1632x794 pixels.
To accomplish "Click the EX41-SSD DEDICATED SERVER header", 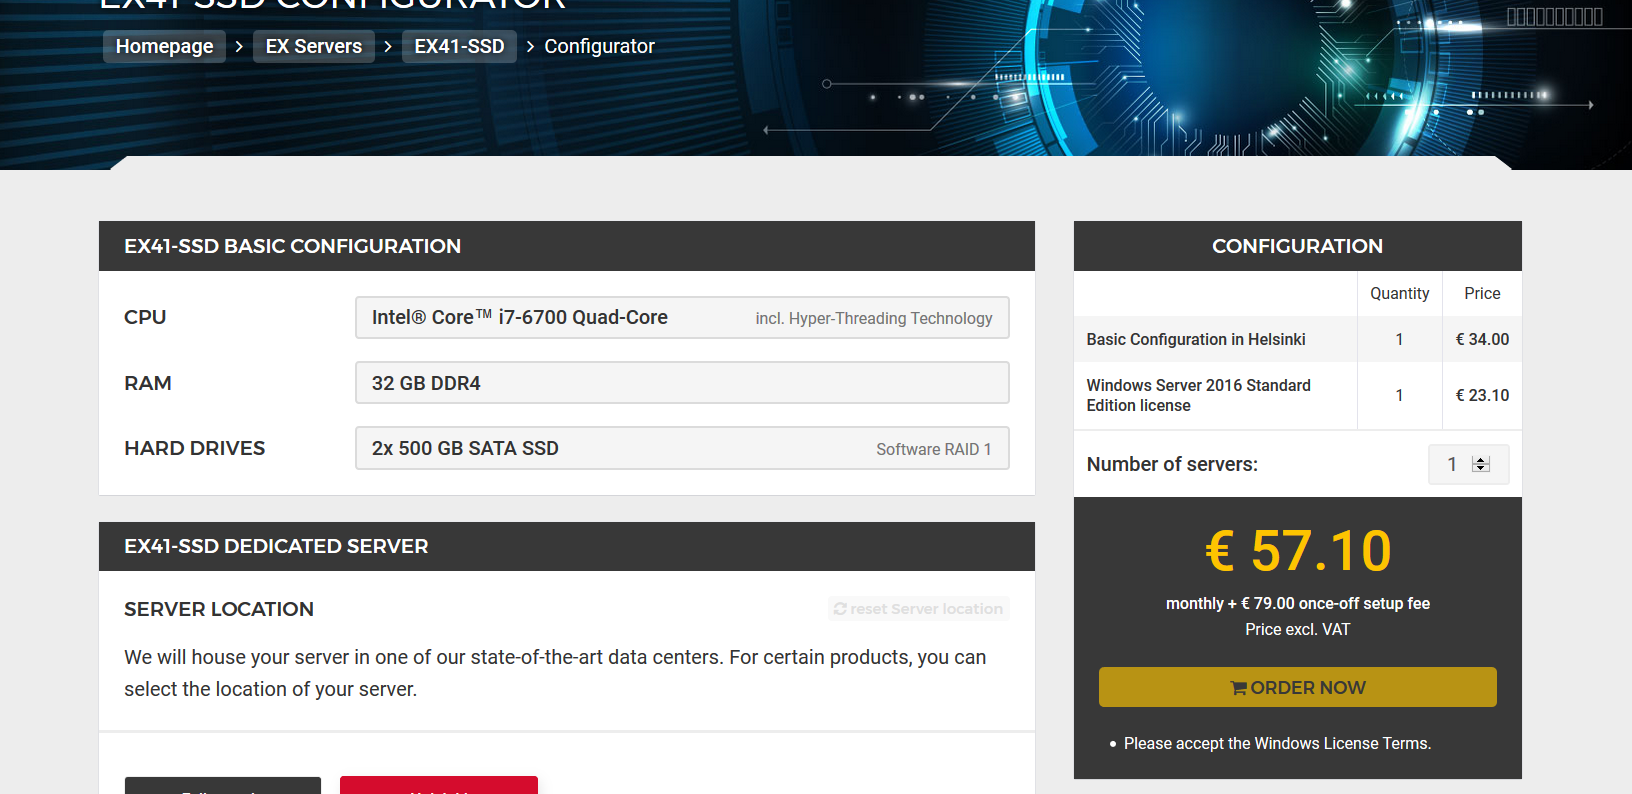I will point(567,546).
